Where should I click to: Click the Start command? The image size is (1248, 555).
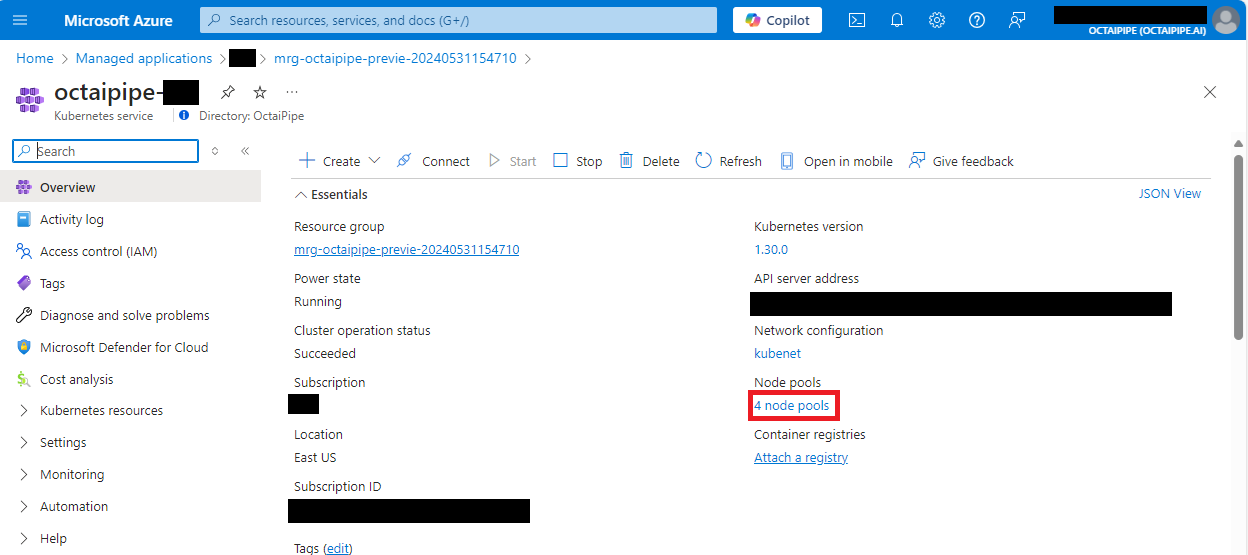tap(512, 161)
